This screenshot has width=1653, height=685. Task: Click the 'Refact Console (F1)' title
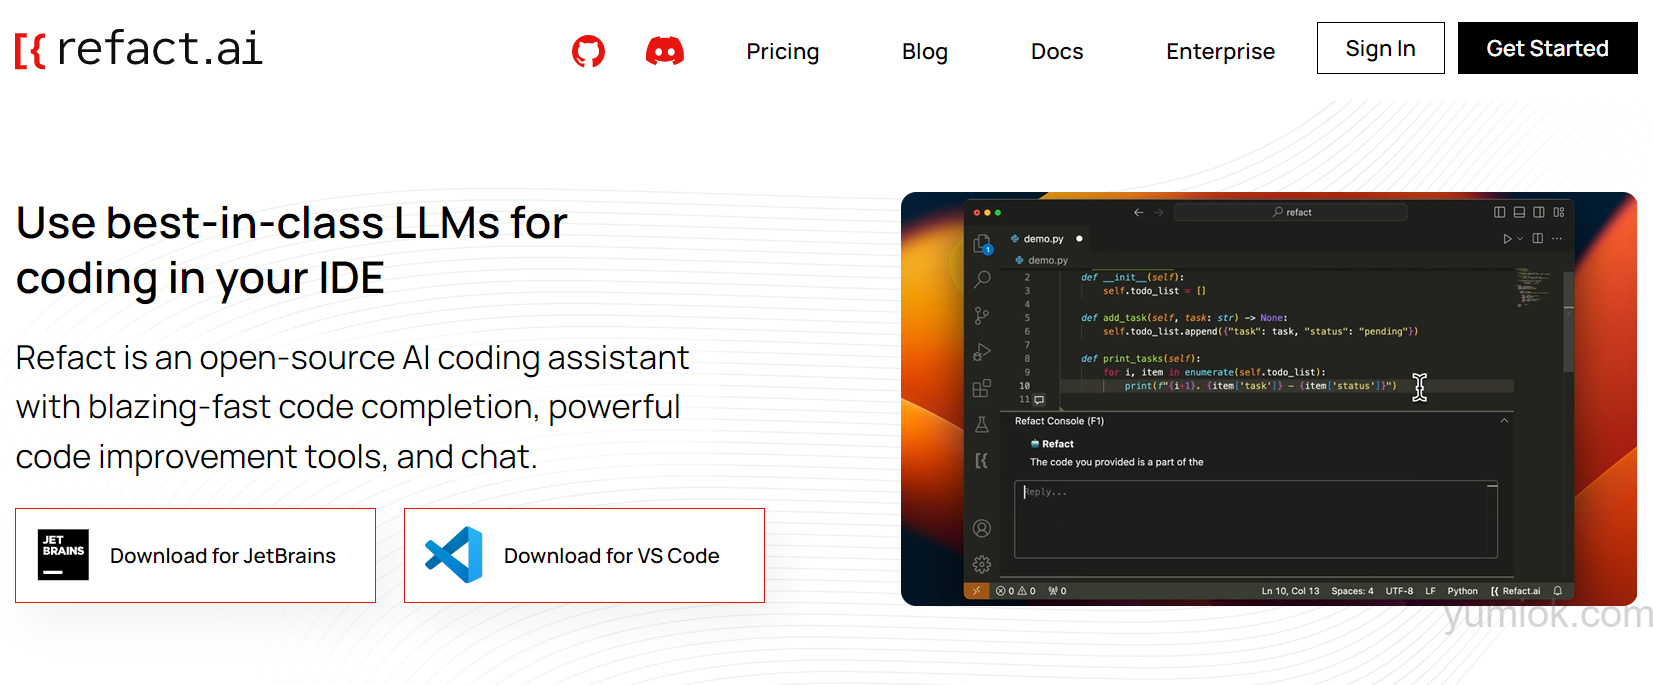(x=1059, y=421)
